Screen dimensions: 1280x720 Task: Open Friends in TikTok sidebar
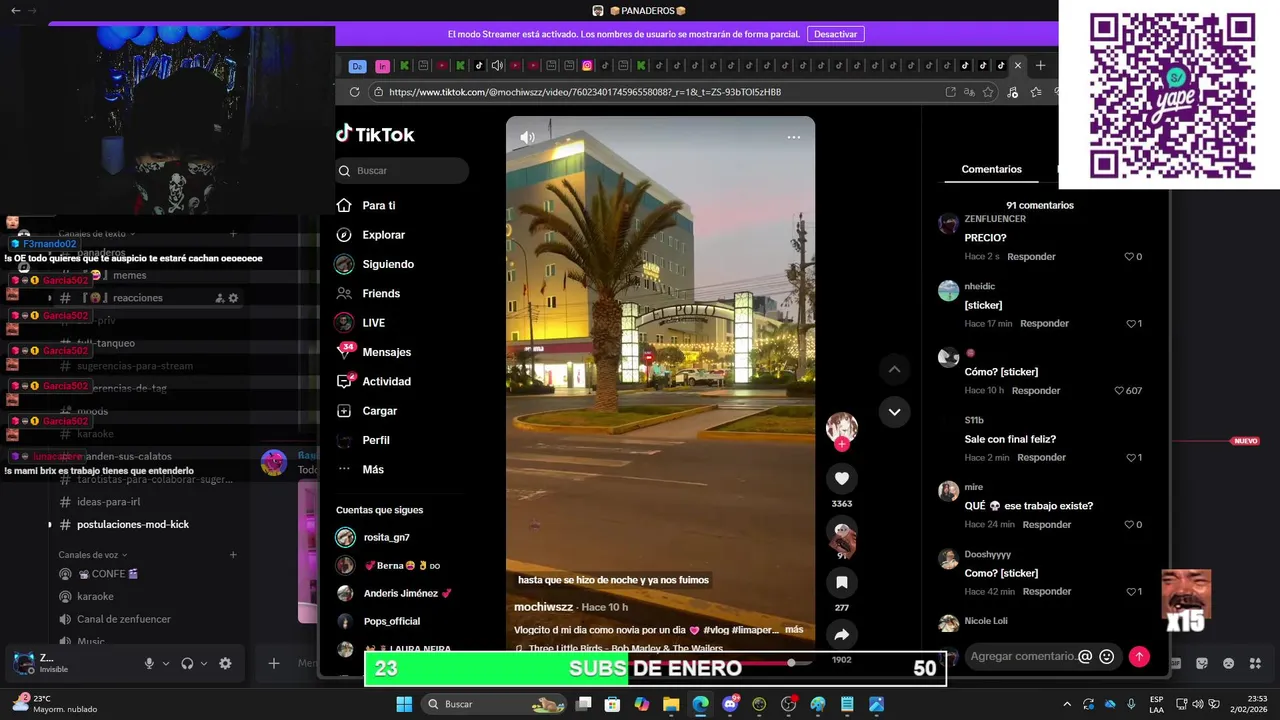(x=381, y=293)
